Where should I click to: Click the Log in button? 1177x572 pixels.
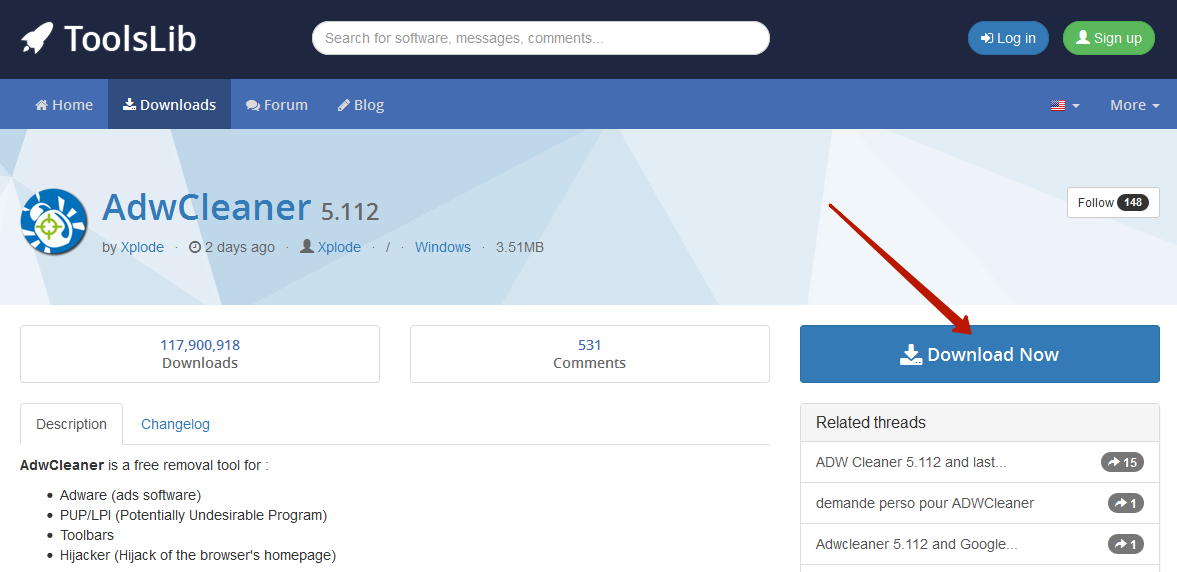click(1008, 38)
